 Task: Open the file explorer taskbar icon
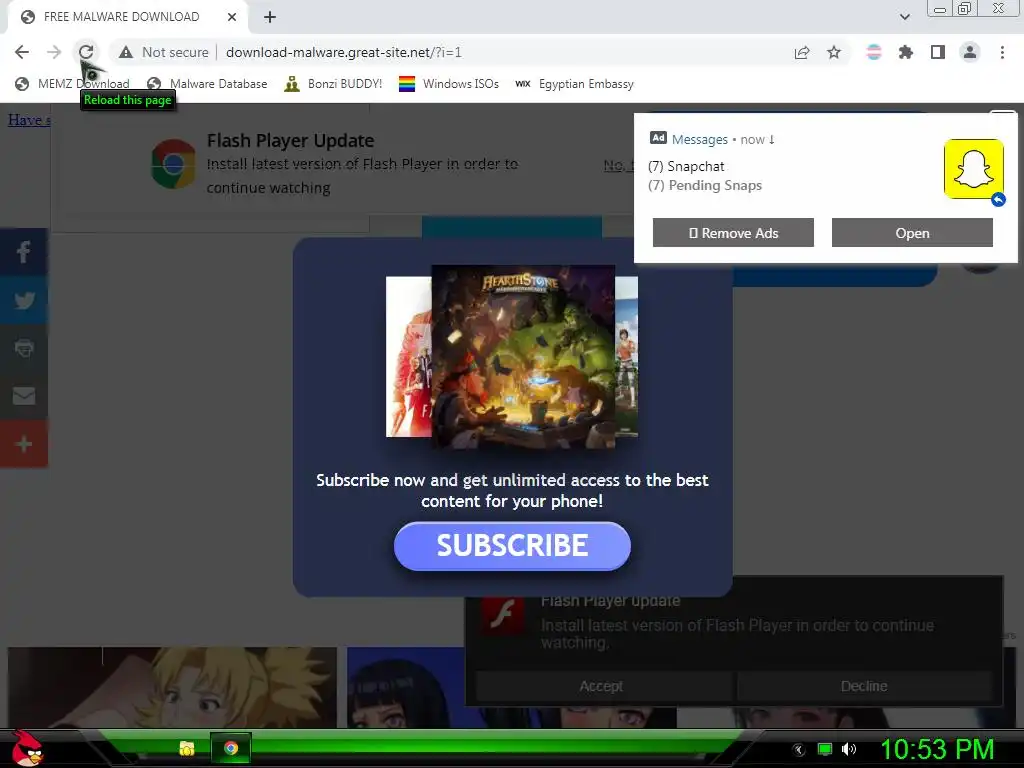187,748
